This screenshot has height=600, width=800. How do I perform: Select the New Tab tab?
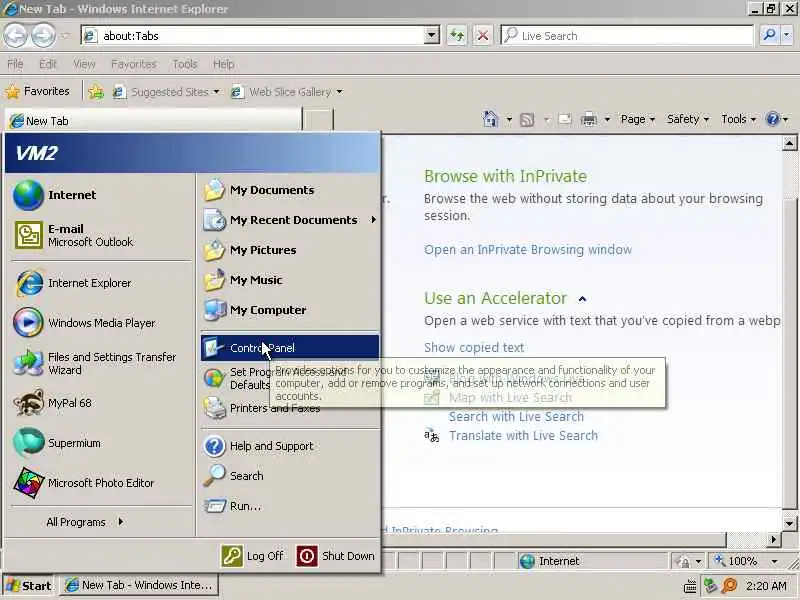(153, 121)
